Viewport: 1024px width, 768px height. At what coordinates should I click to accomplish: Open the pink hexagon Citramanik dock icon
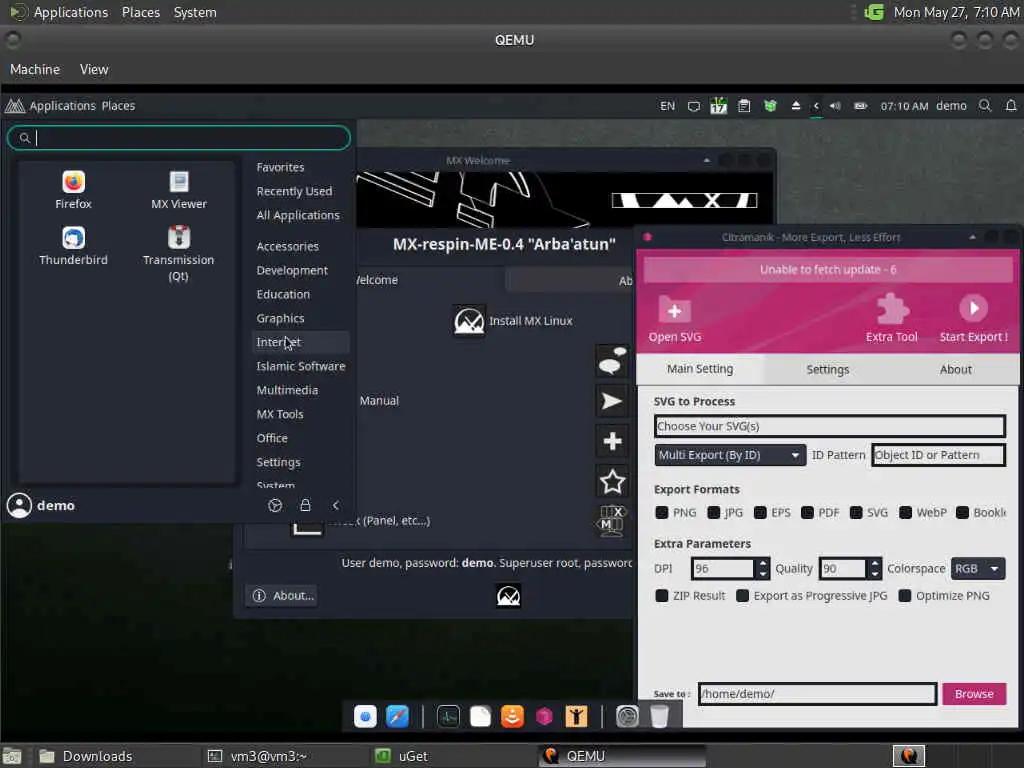coord(544,716)
